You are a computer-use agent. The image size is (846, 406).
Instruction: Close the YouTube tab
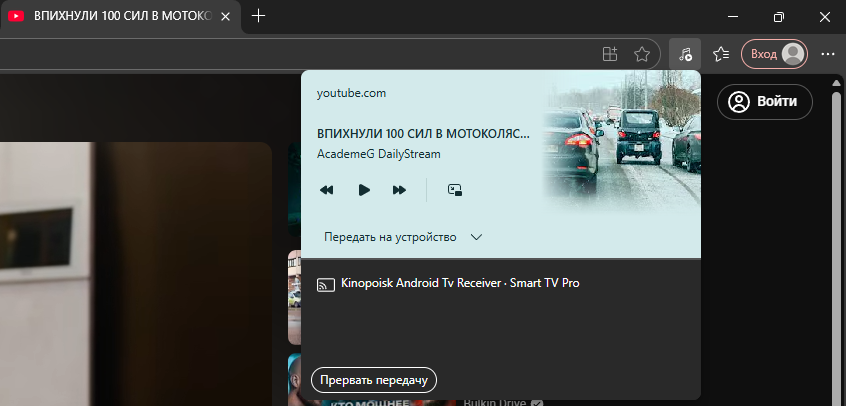click(227, 16)
